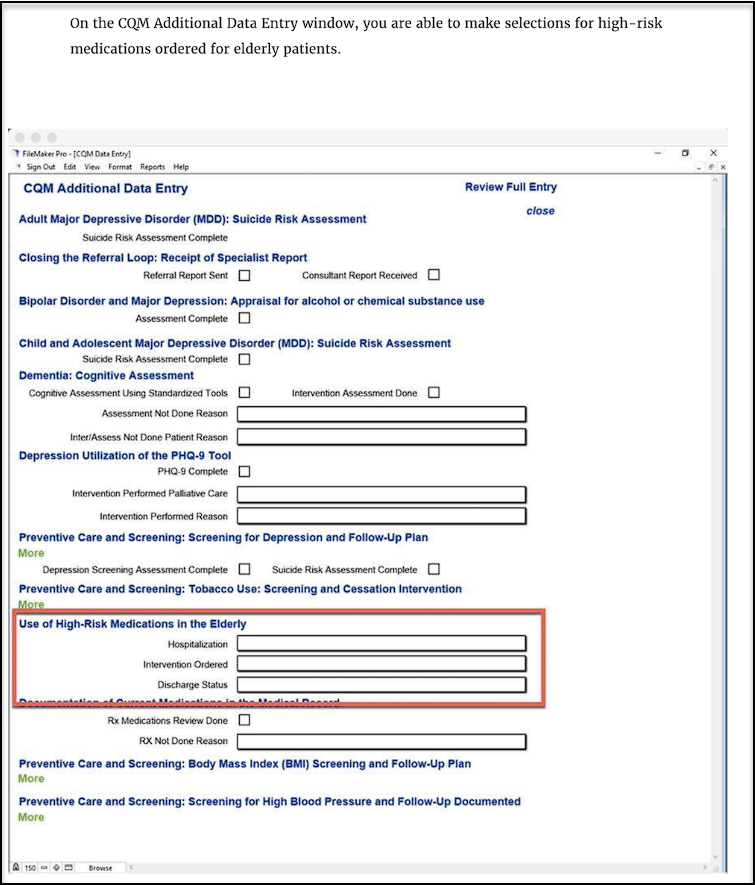Check Suicide Risk Assessment Complete beside Depression Screening
The height and width of the screenshot is (885, 755).
433,569
